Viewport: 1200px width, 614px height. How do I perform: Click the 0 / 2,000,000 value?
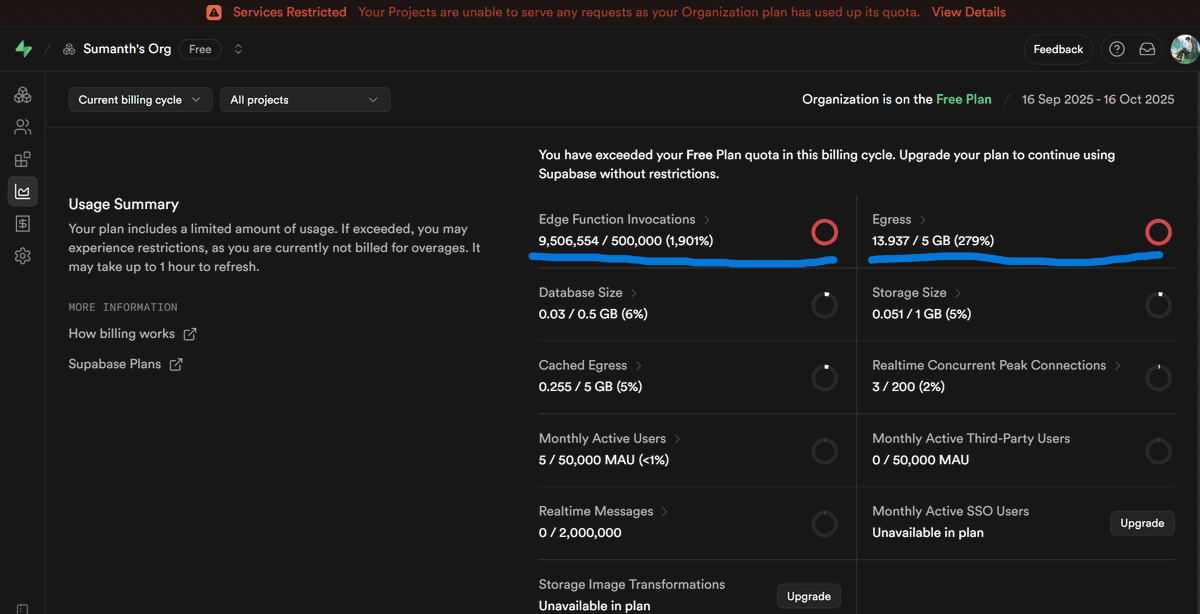tap(580, 533)
